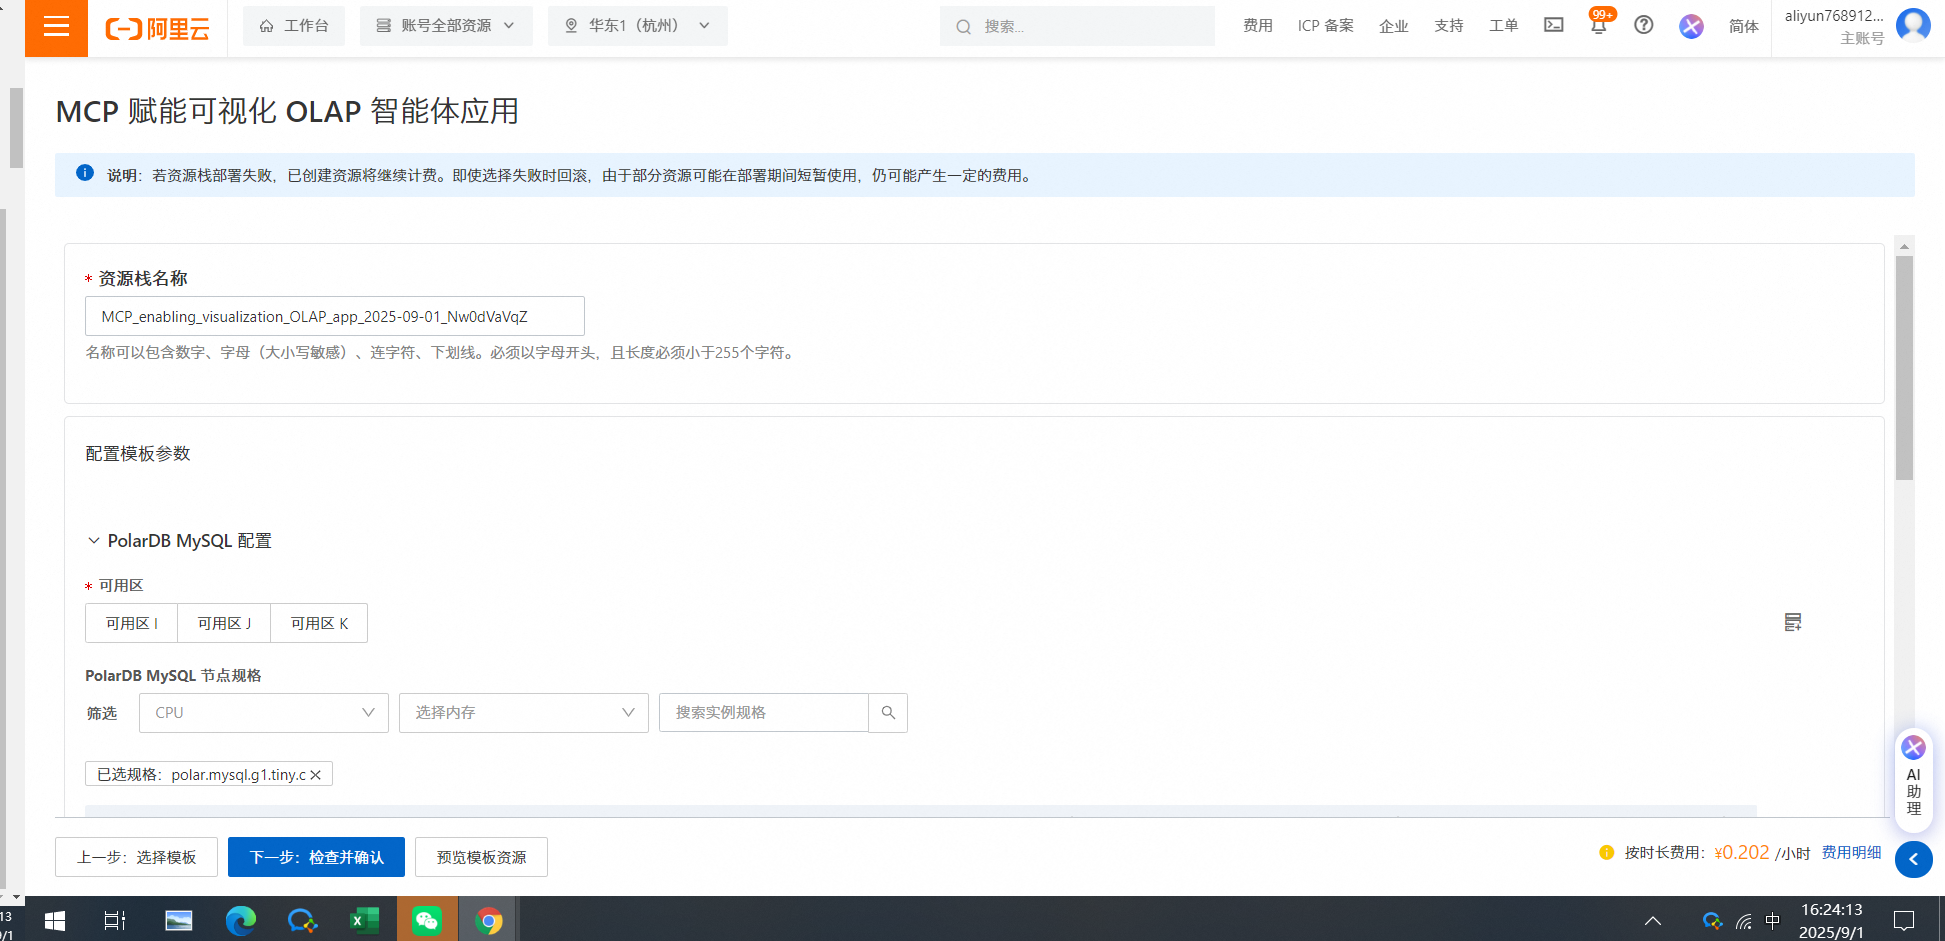Open Excel from the taskbar
The width and height of the screenshot is (1945, 941).
point(364,920)
